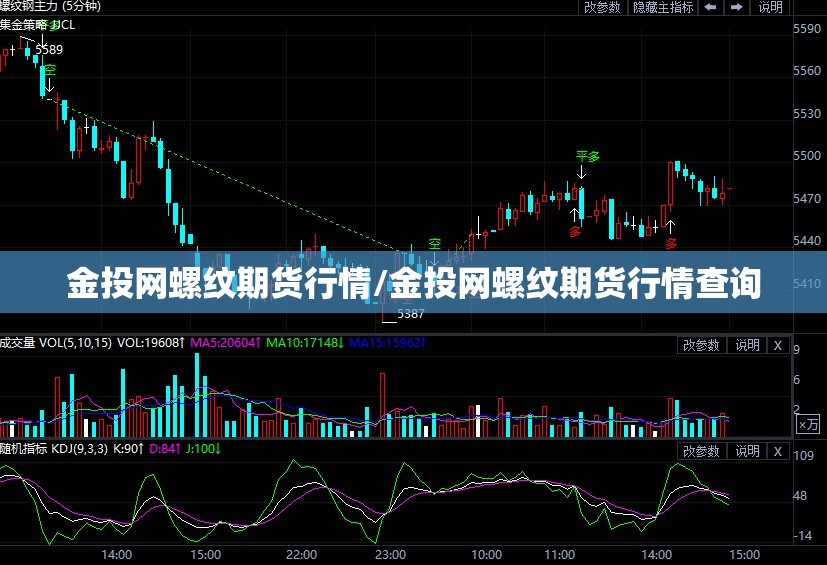
Task: Click the 5387 low price label
Action: (x=410, y=314)
